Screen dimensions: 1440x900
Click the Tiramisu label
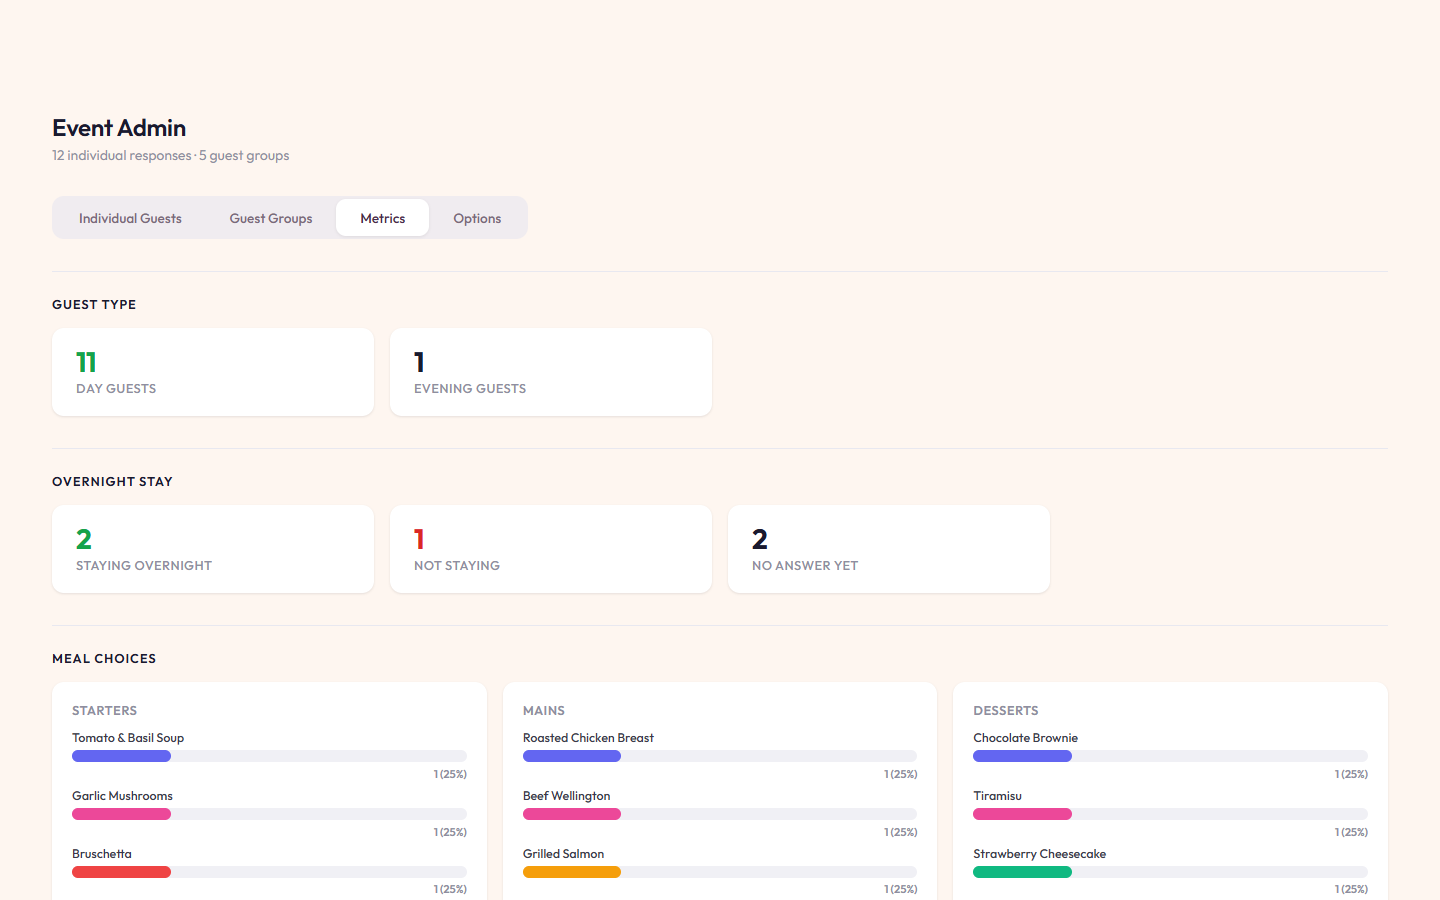point(997,796)
